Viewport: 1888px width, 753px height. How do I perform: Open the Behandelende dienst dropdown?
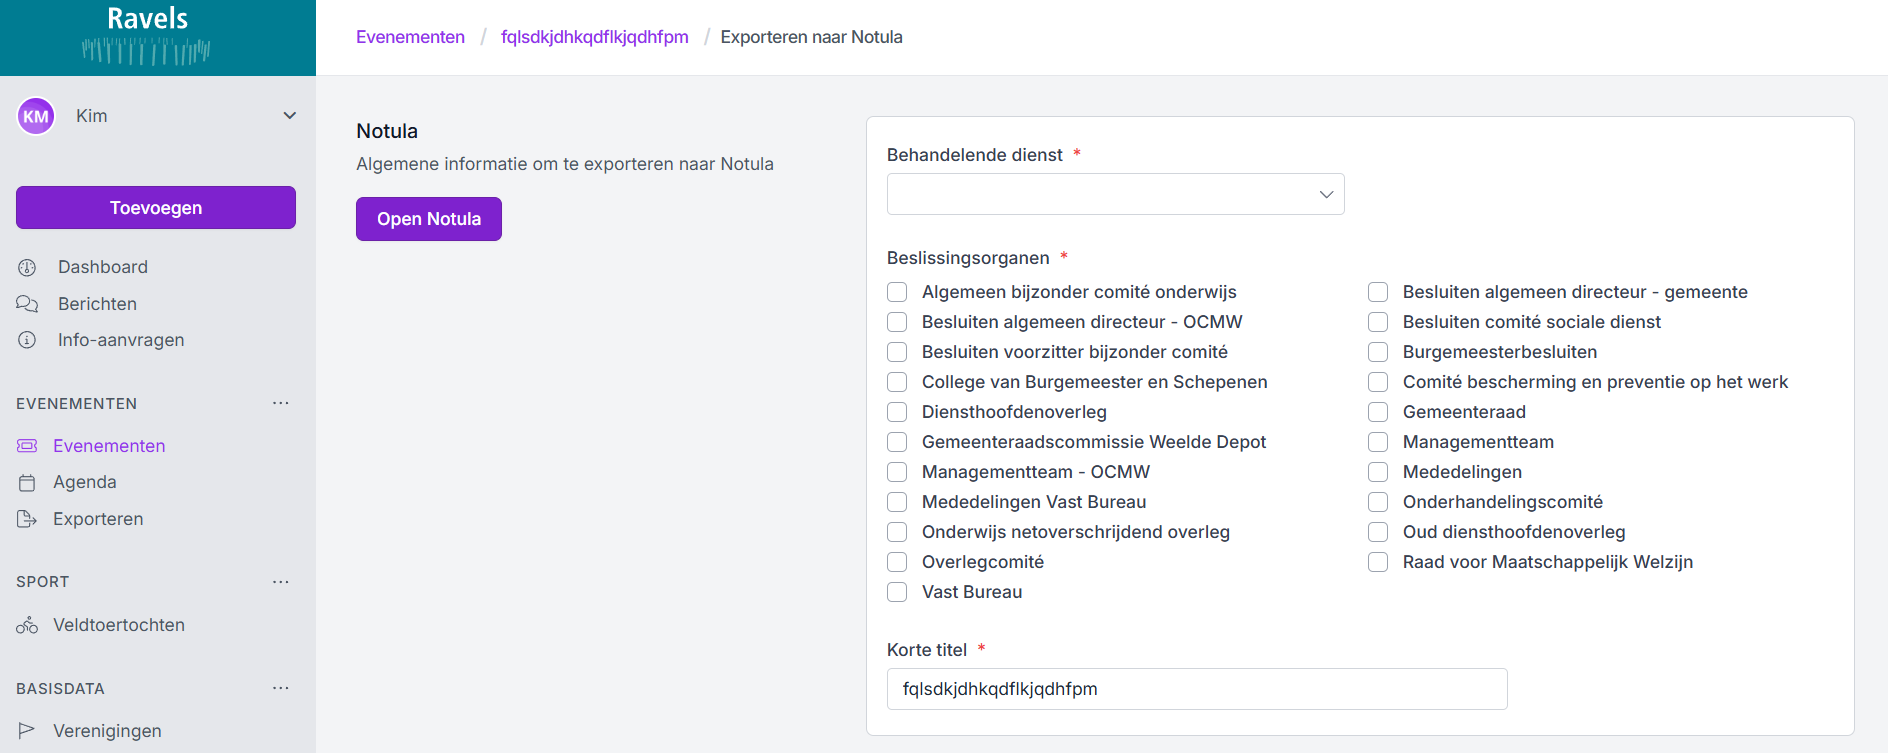point(1115,194)
